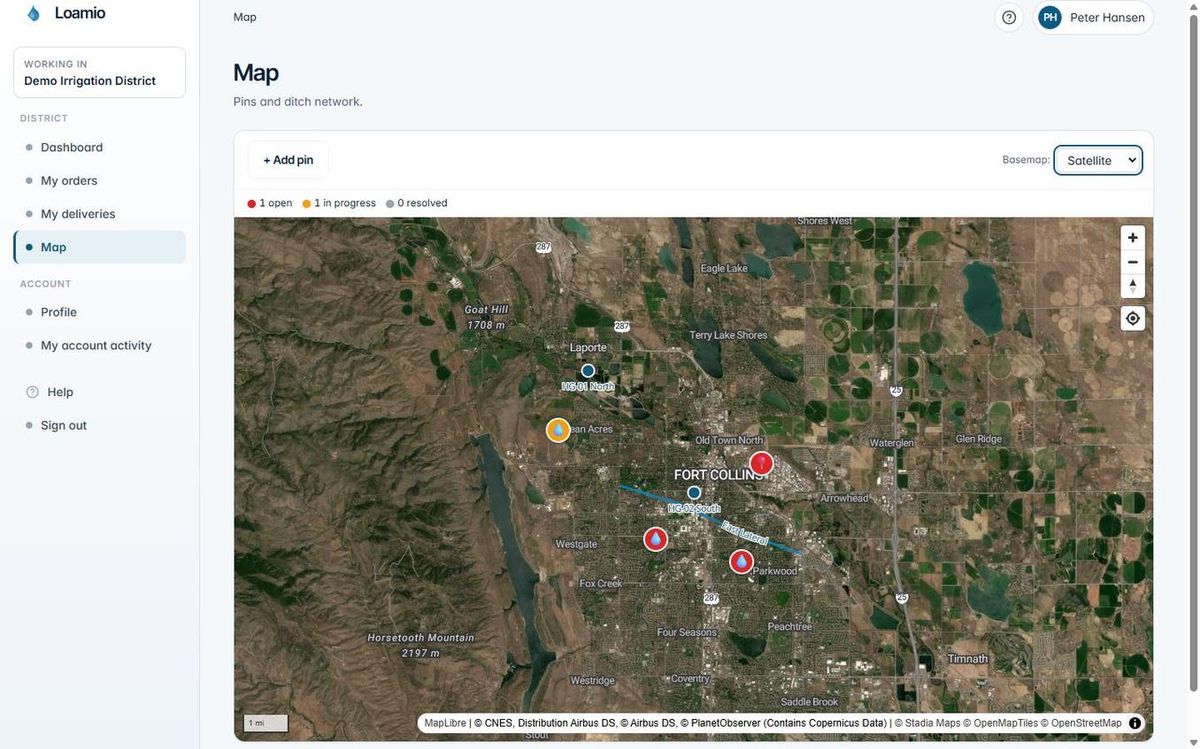Click the Loamio water drop logo

(x=34, y=14)
